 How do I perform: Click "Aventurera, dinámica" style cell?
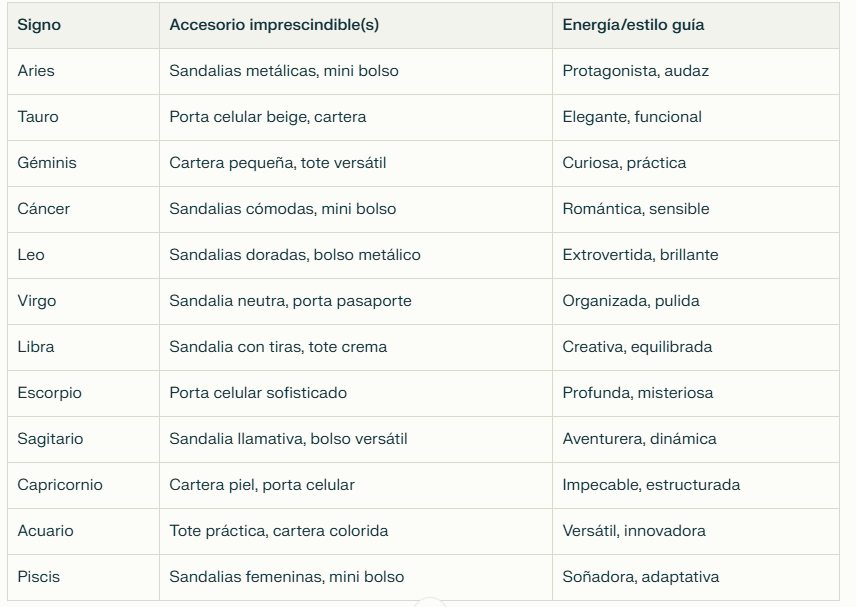pyautogui.click(x=639, y=439)
